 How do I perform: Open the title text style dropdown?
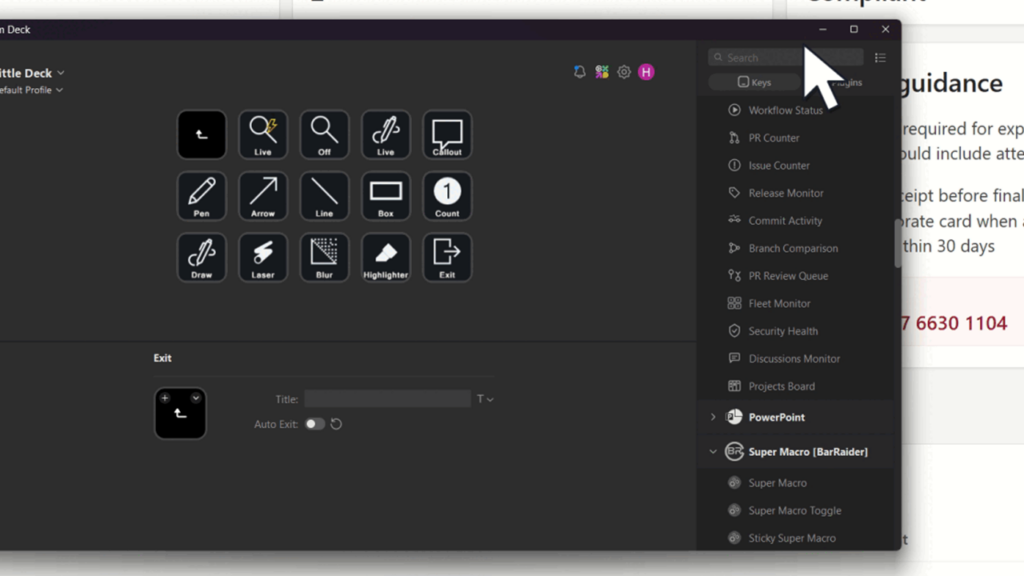tap(485, 399)
